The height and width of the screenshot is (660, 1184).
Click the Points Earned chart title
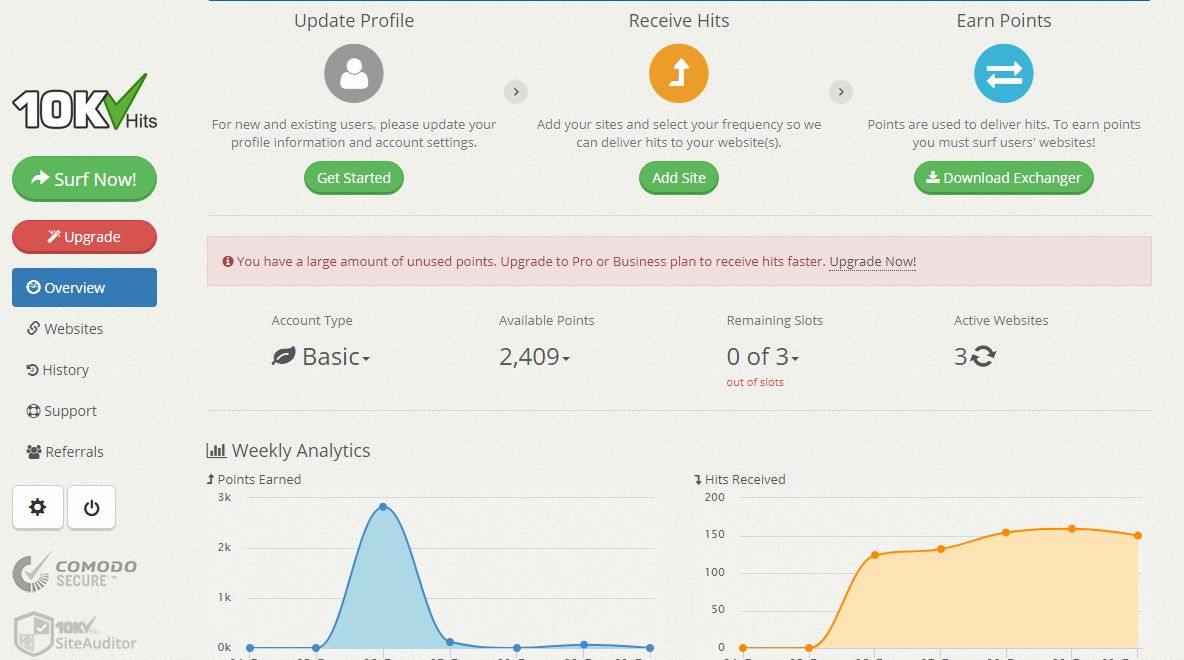(254, 480)
